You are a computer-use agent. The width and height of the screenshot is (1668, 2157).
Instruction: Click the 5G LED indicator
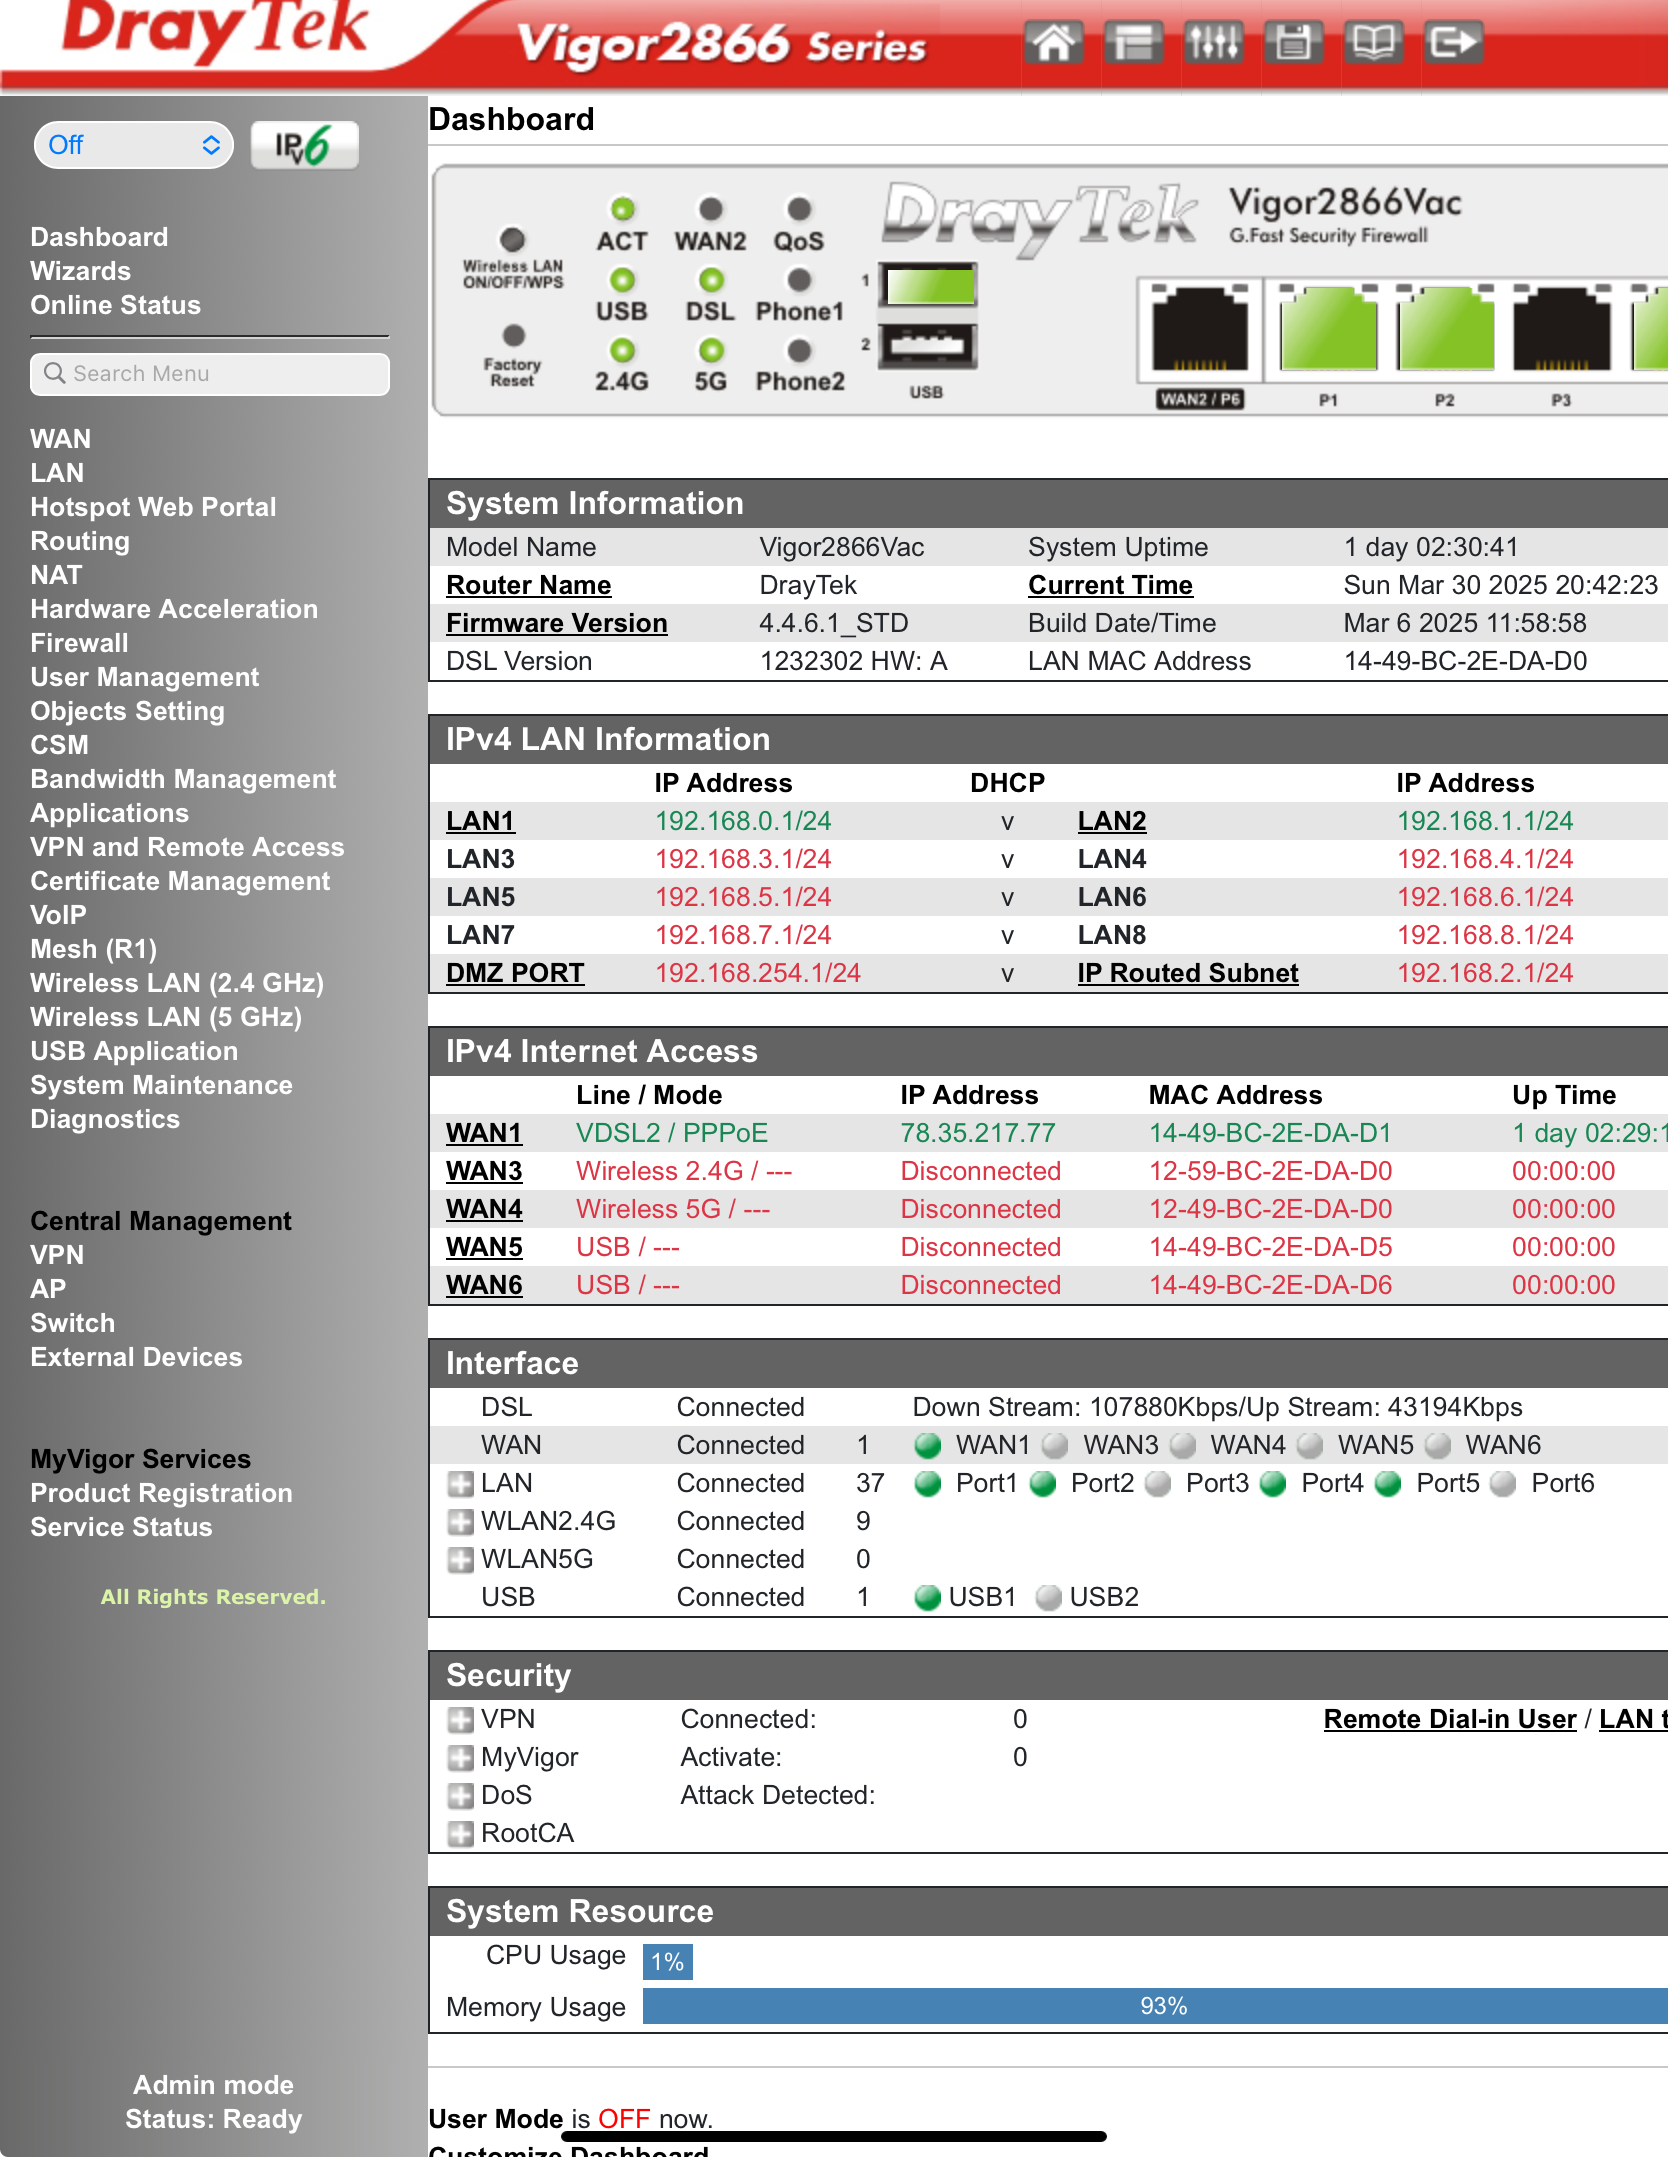tap(711, 351)
